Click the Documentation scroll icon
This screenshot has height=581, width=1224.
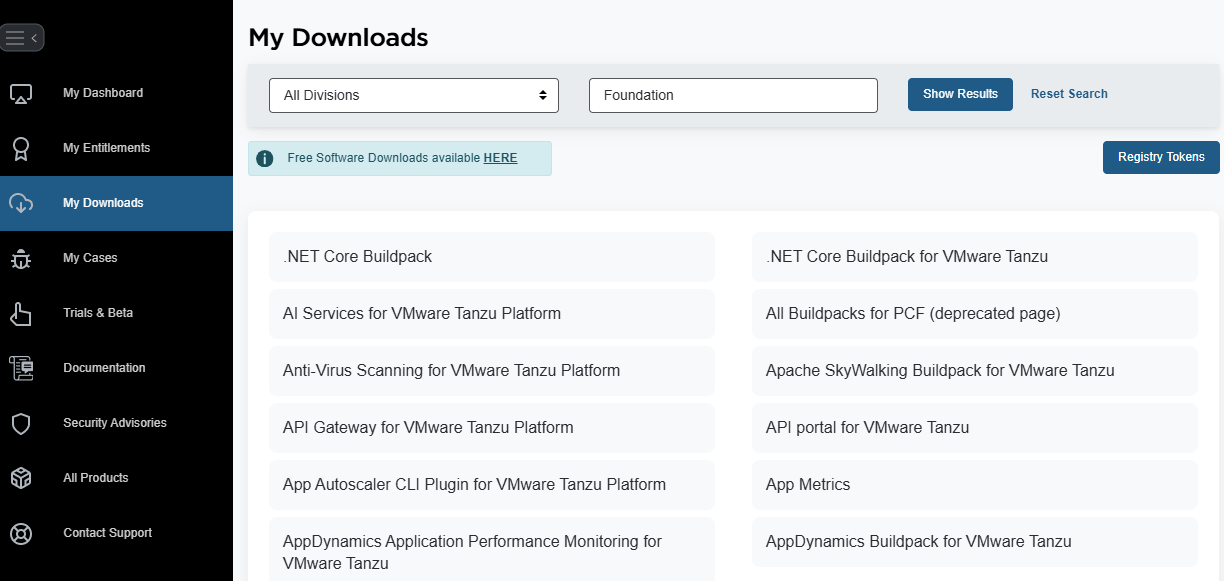[21, 369]
